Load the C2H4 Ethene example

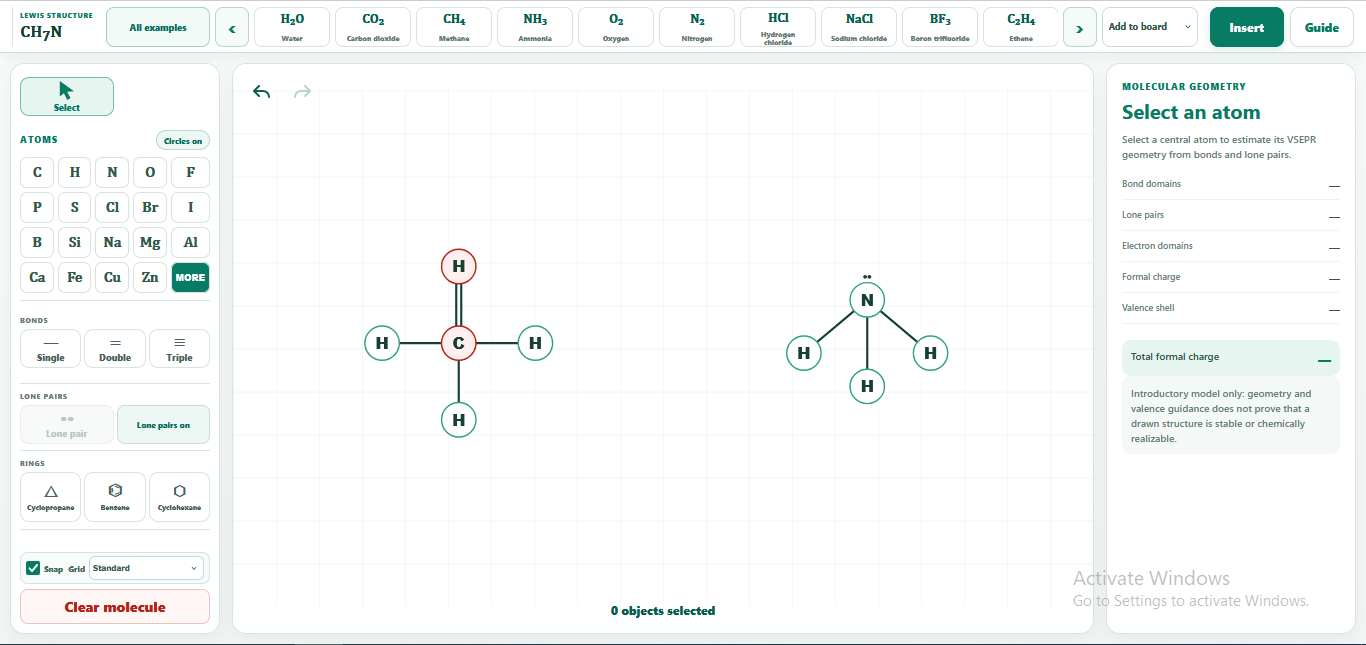(x=1021, y=27)
